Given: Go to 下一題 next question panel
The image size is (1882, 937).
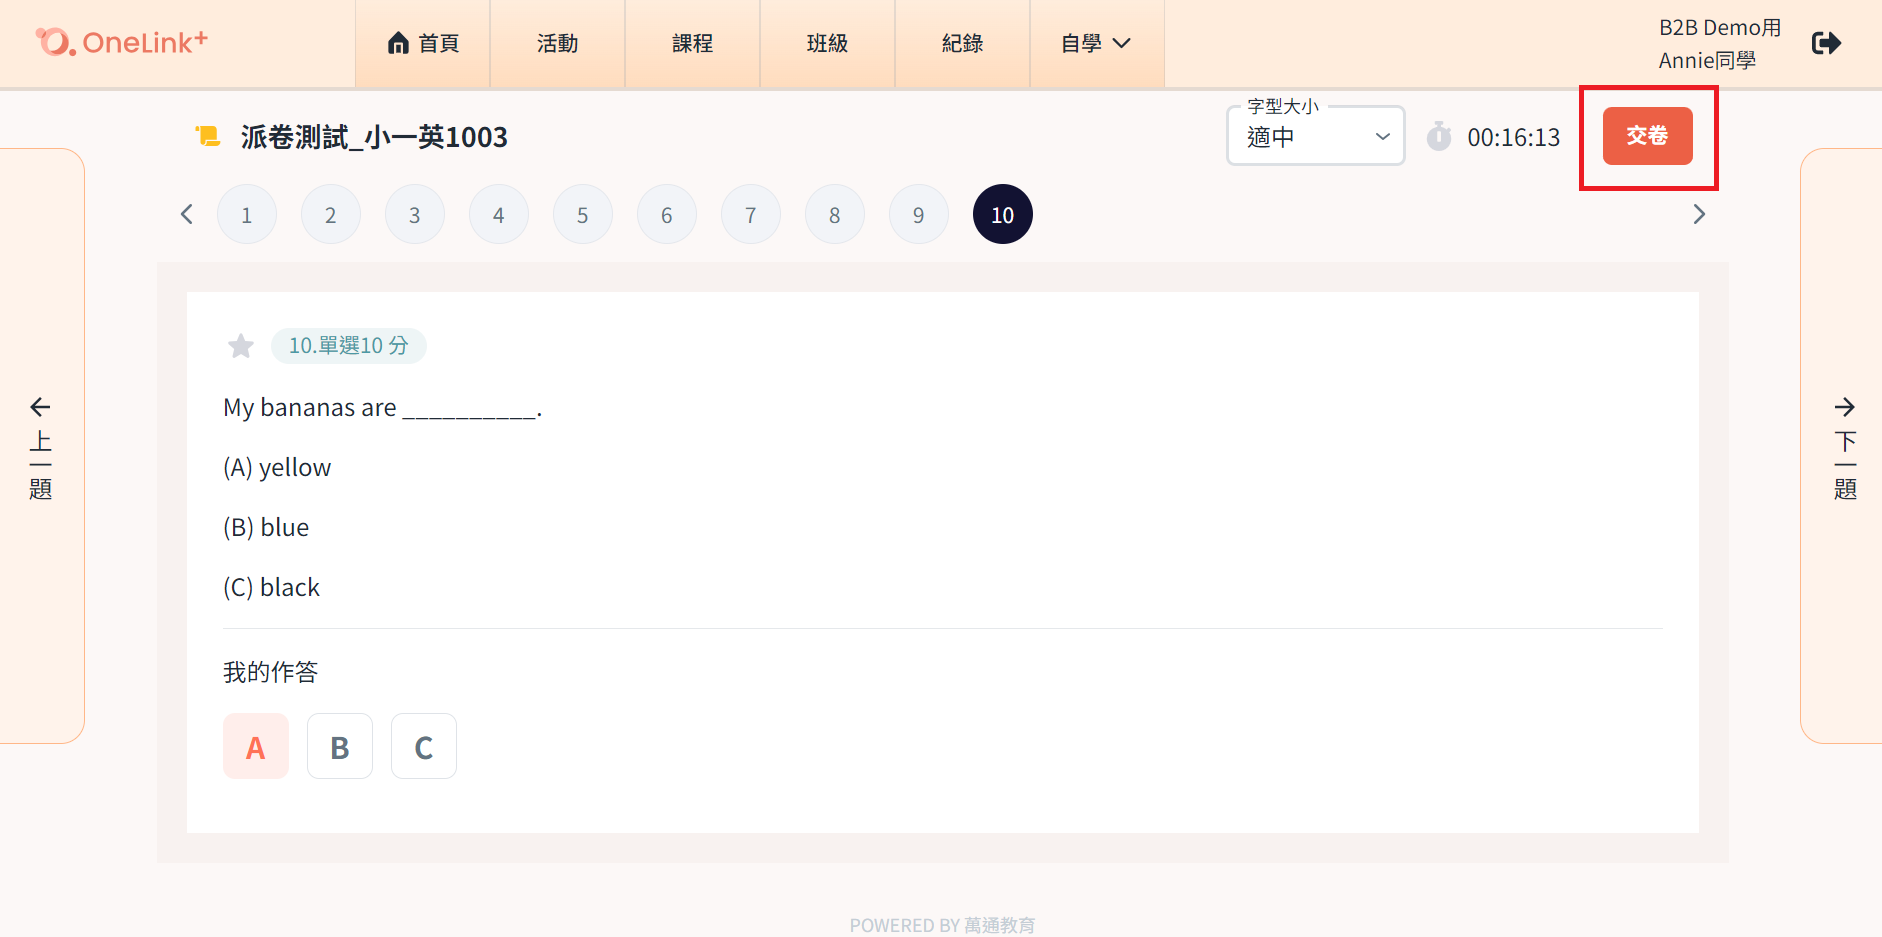Looking at the screenshot, I should [1842, 446].
